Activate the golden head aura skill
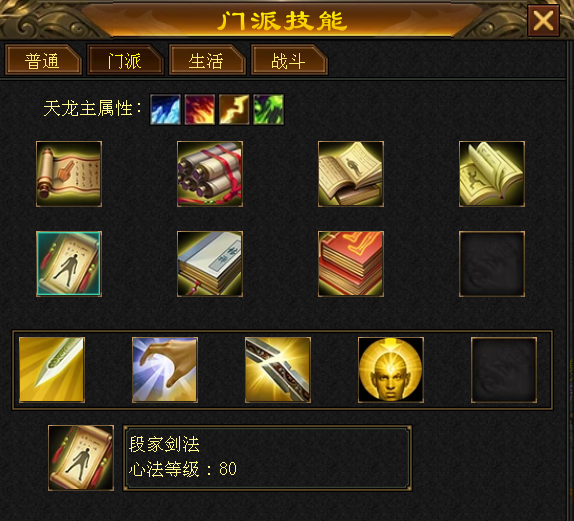The height and width of the screenshot is (521, 574). tap(391, 370)
